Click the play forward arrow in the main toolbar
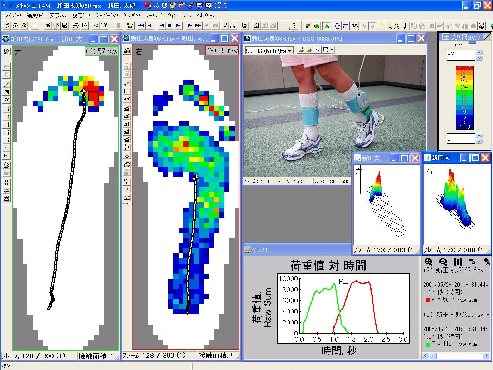 (x=178, y=25)
